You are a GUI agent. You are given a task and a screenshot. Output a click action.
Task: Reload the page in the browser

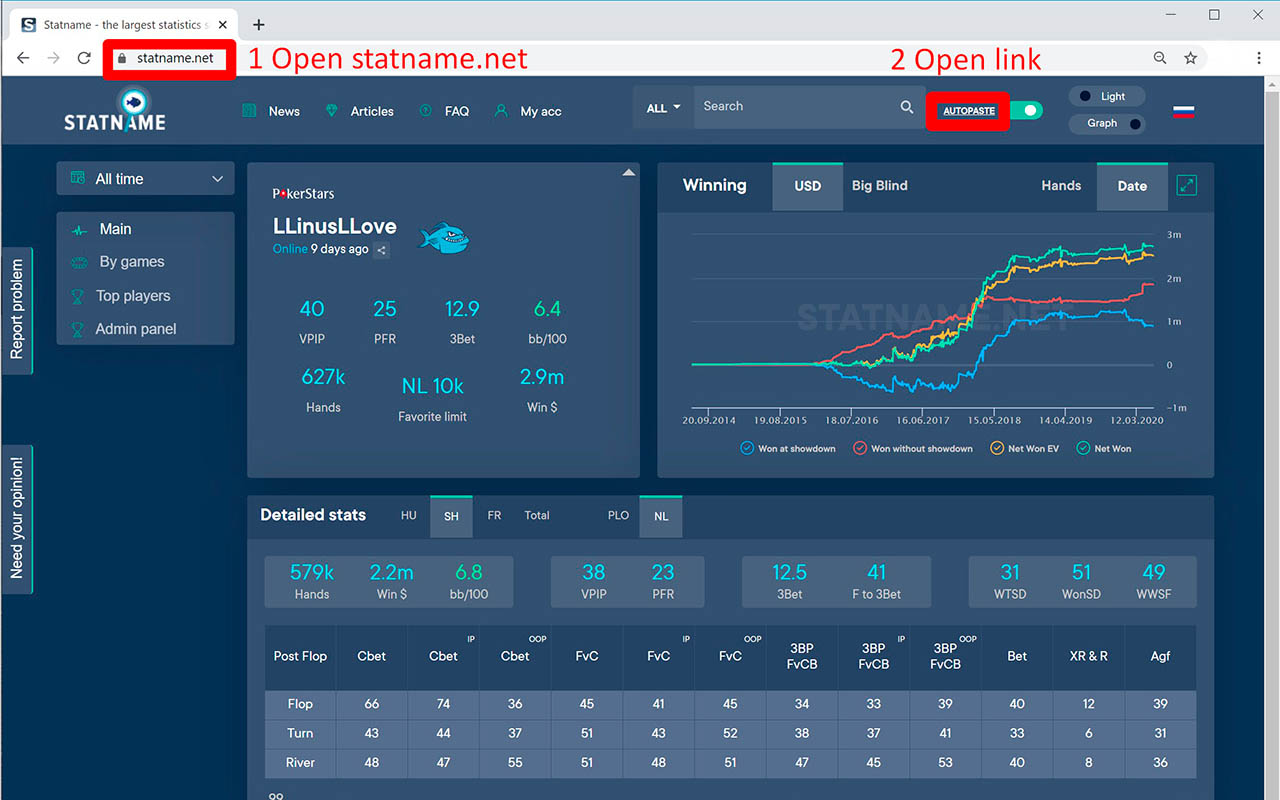tap(85, 58)
